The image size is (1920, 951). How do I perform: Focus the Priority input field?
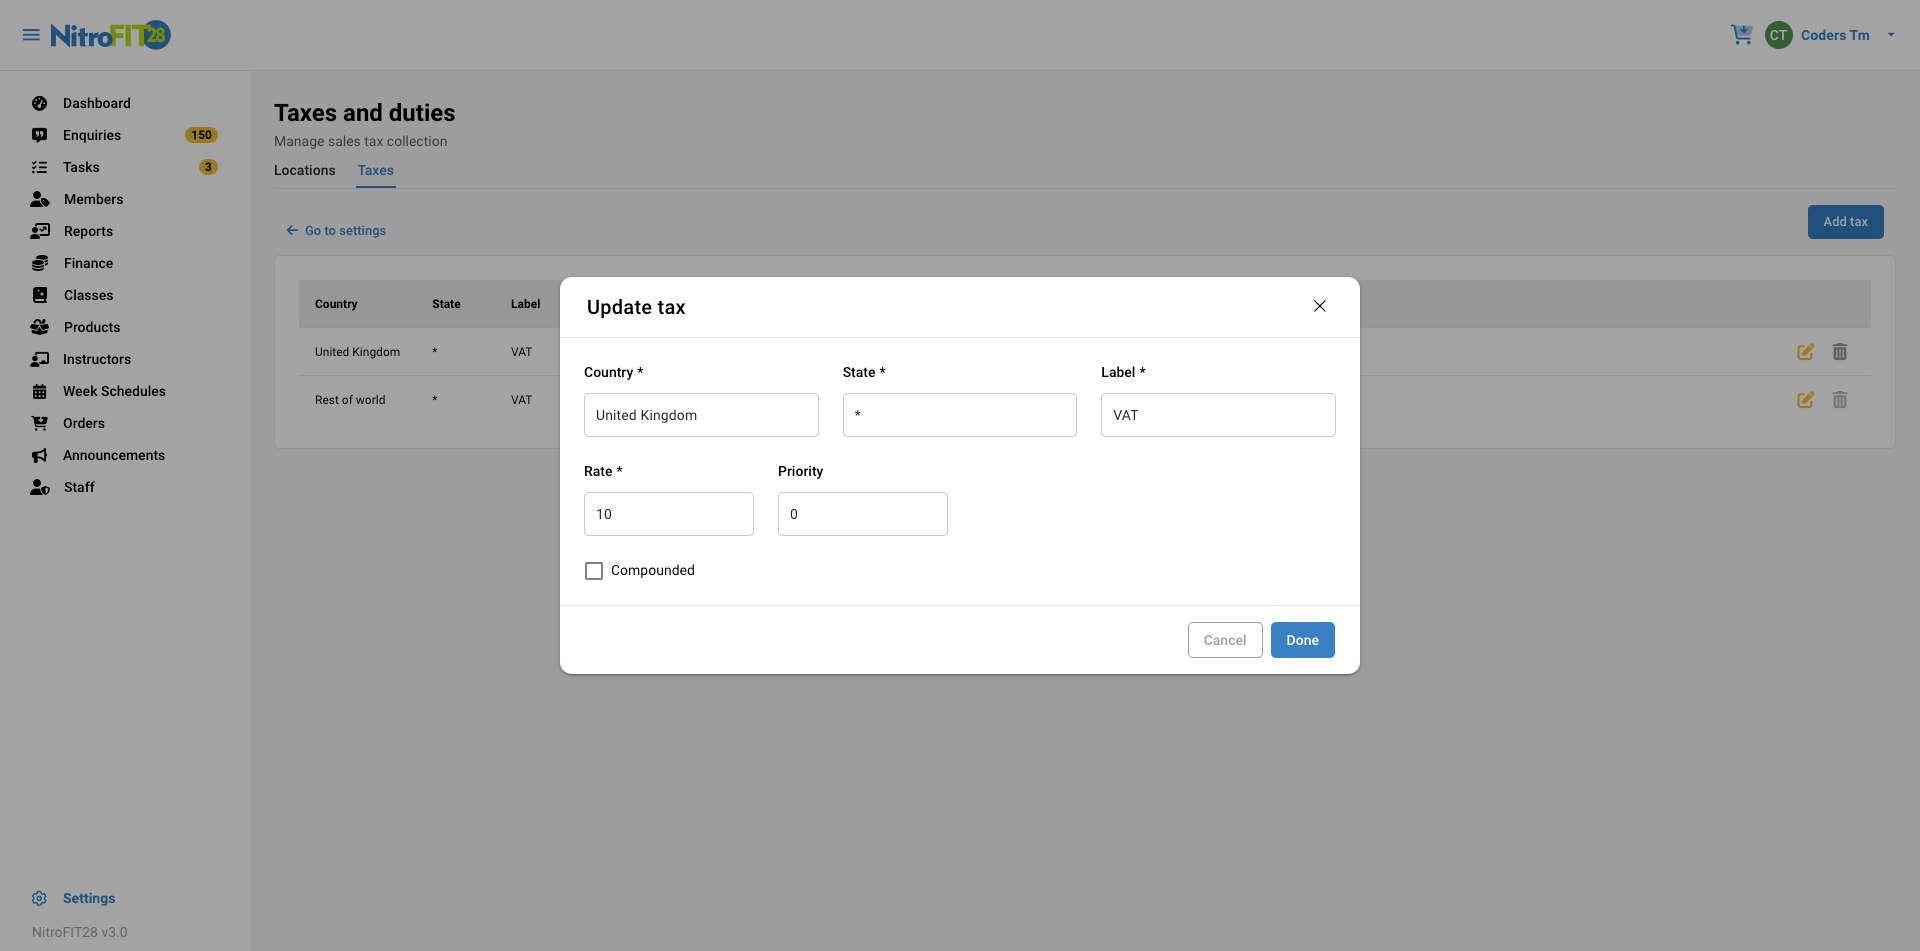862,514
